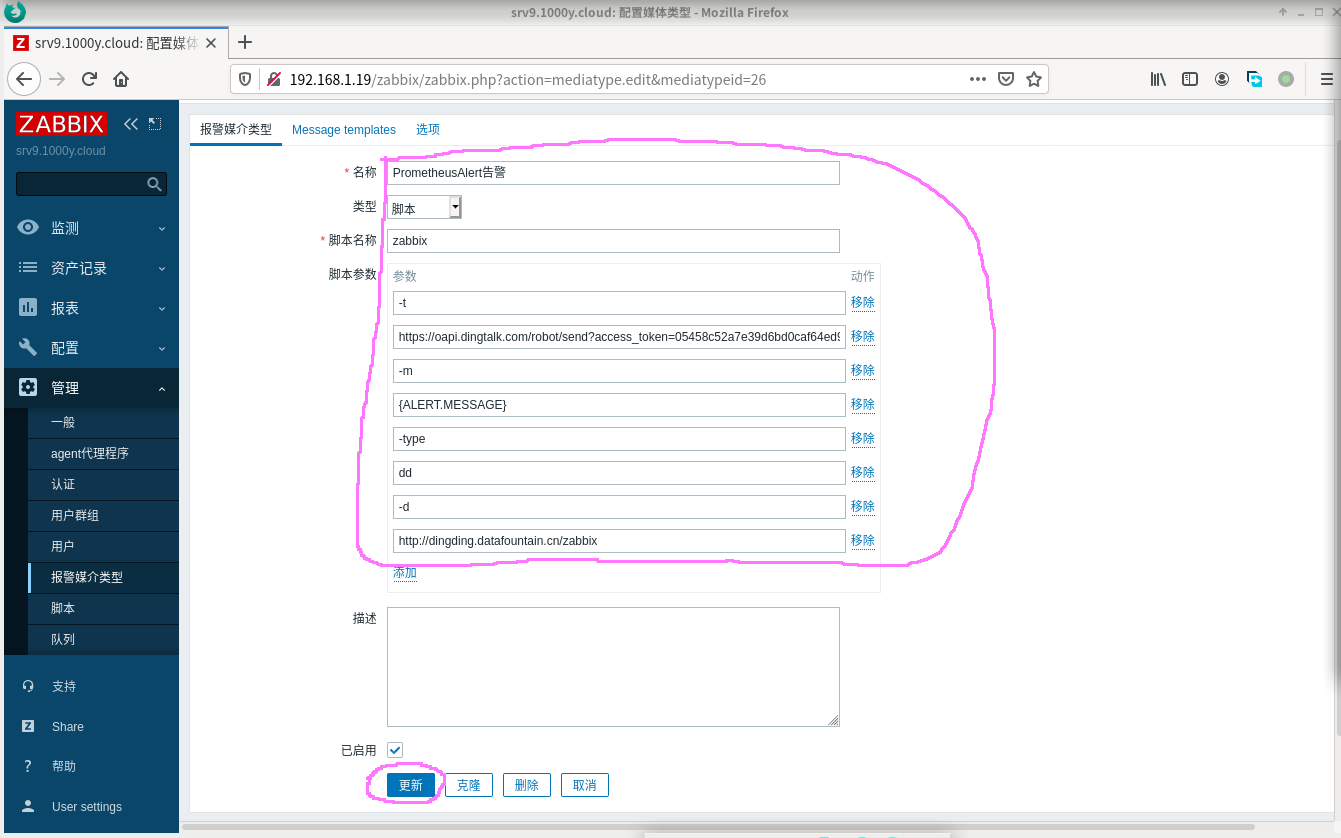Click the -type parameter field
This screenshot has width=1341, height=838.
619,439
